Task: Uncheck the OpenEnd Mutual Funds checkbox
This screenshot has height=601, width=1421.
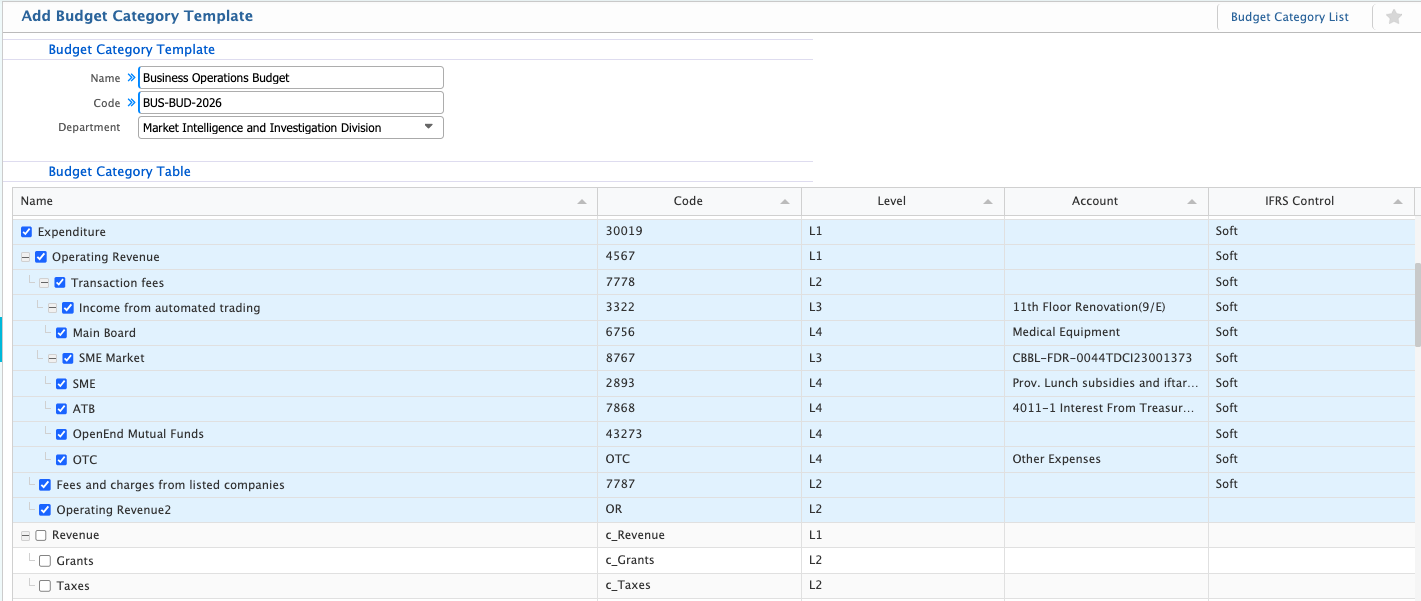Action: (62, 434)
